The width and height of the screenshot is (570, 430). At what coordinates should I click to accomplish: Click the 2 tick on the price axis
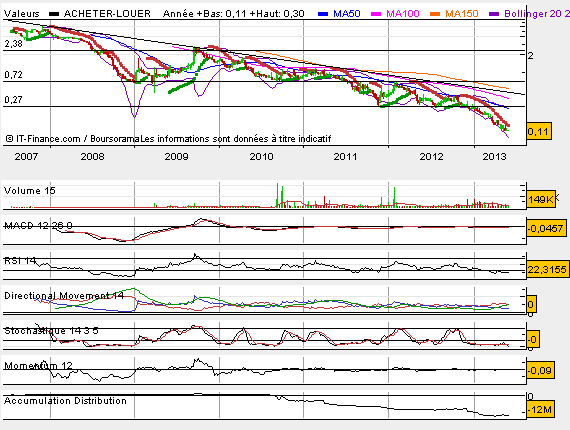531,56
